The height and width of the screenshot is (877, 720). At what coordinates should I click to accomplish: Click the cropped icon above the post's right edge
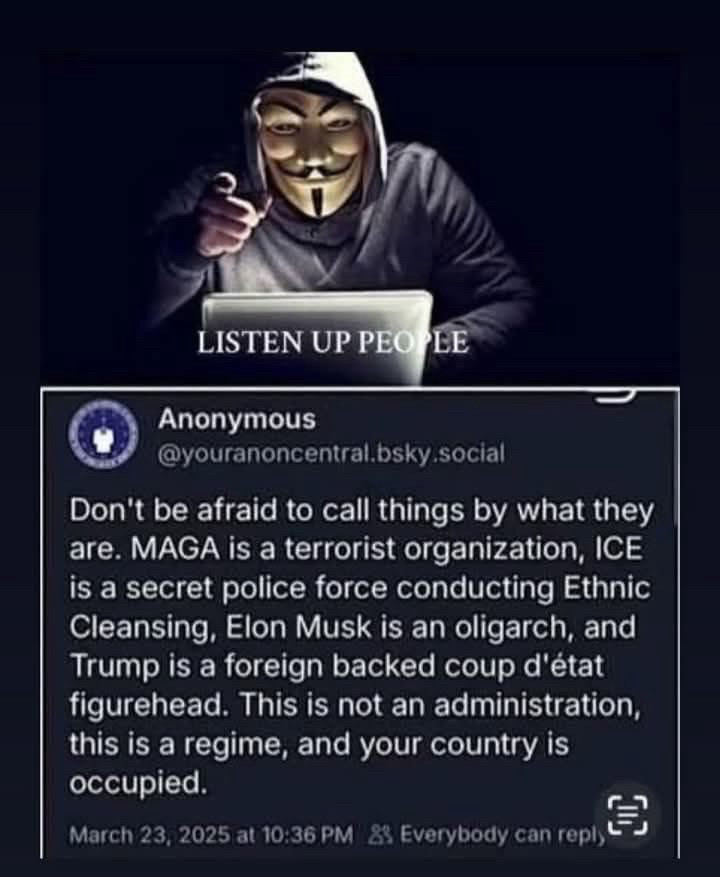[614, 397]
